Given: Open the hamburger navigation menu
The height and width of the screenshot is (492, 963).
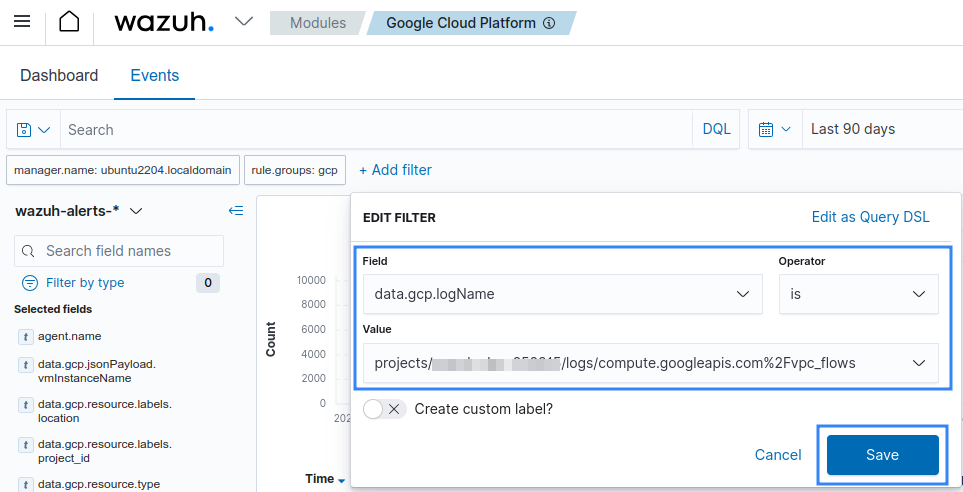Looking at the screenshot, I should (22, 22).
